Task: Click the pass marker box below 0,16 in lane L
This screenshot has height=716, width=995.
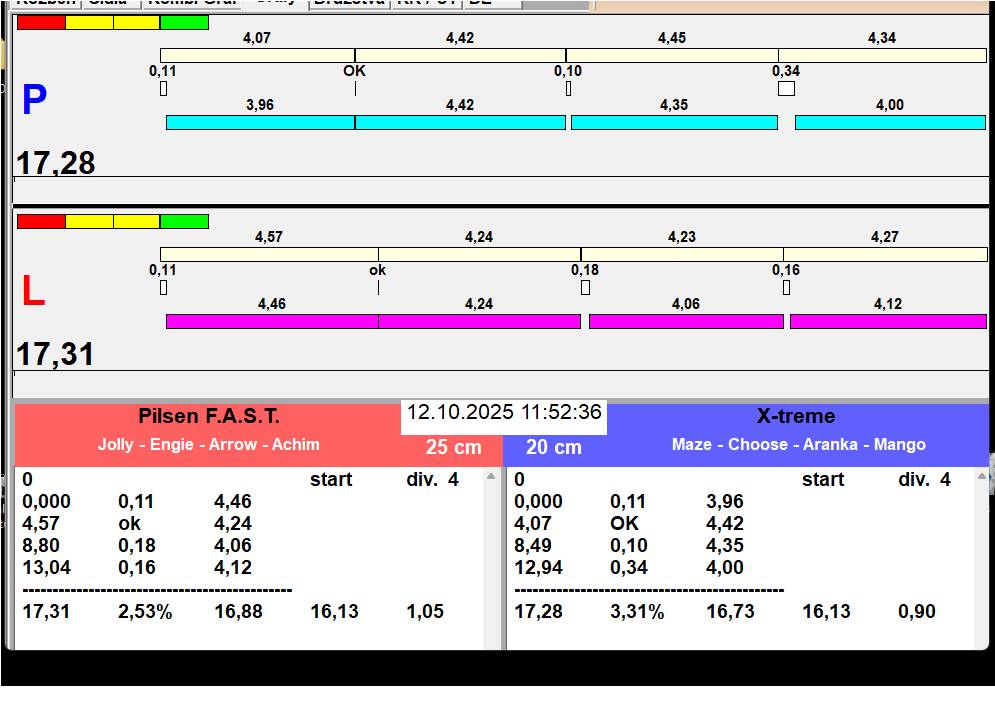Action: [786, 288]
